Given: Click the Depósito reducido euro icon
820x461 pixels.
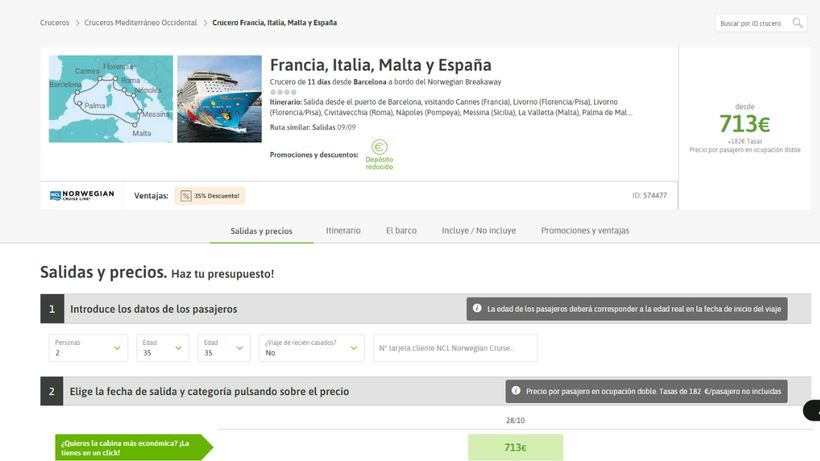Looking at the screenshot, I should click(x=379, y=147).
